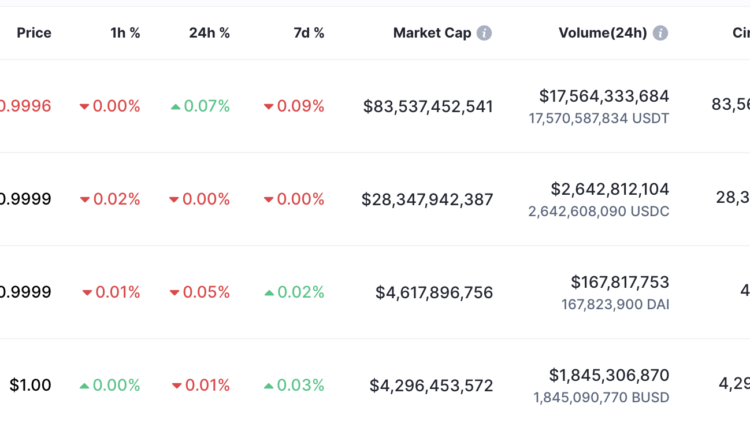Viewport: 750px width, 430px height.
Task: Sort by Market Cap column header
Action: point(431,33)
